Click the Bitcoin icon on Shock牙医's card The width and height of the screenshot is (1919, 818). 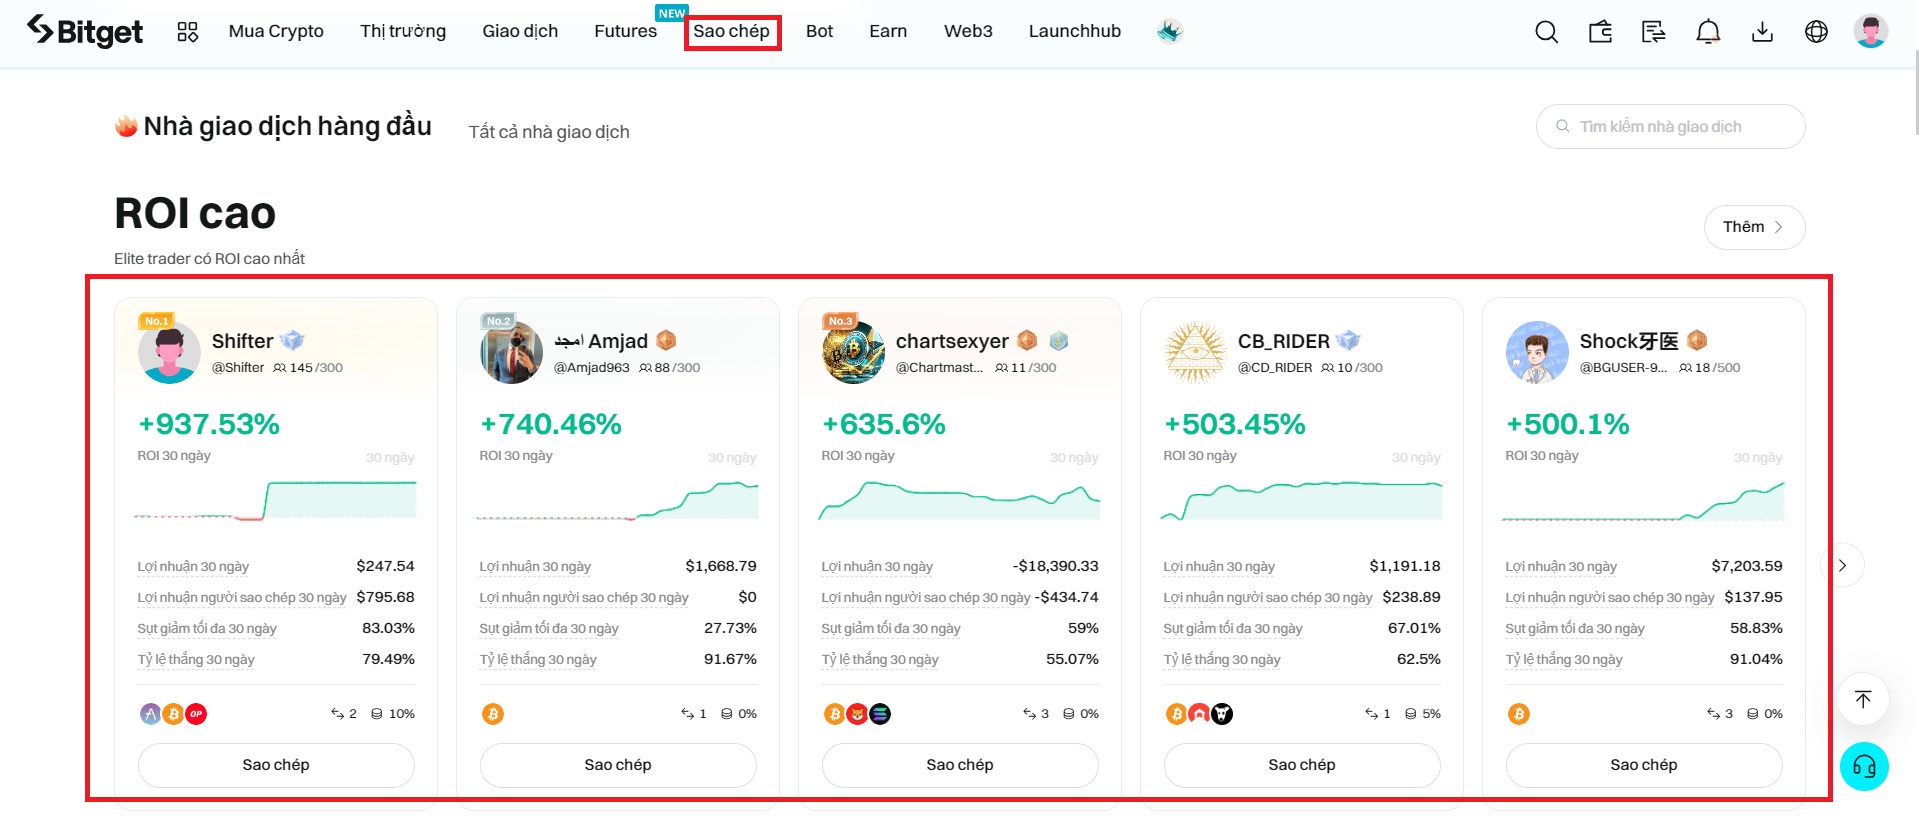tap(1519, 714)
